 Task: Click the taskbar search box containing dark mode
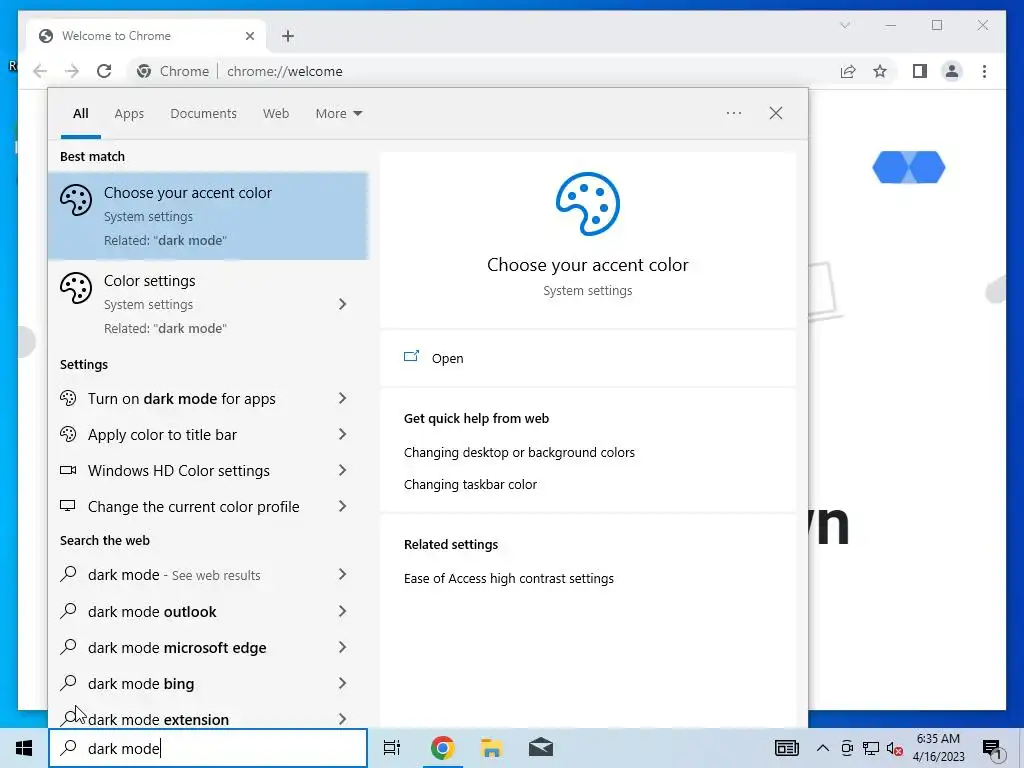point(208,748)
